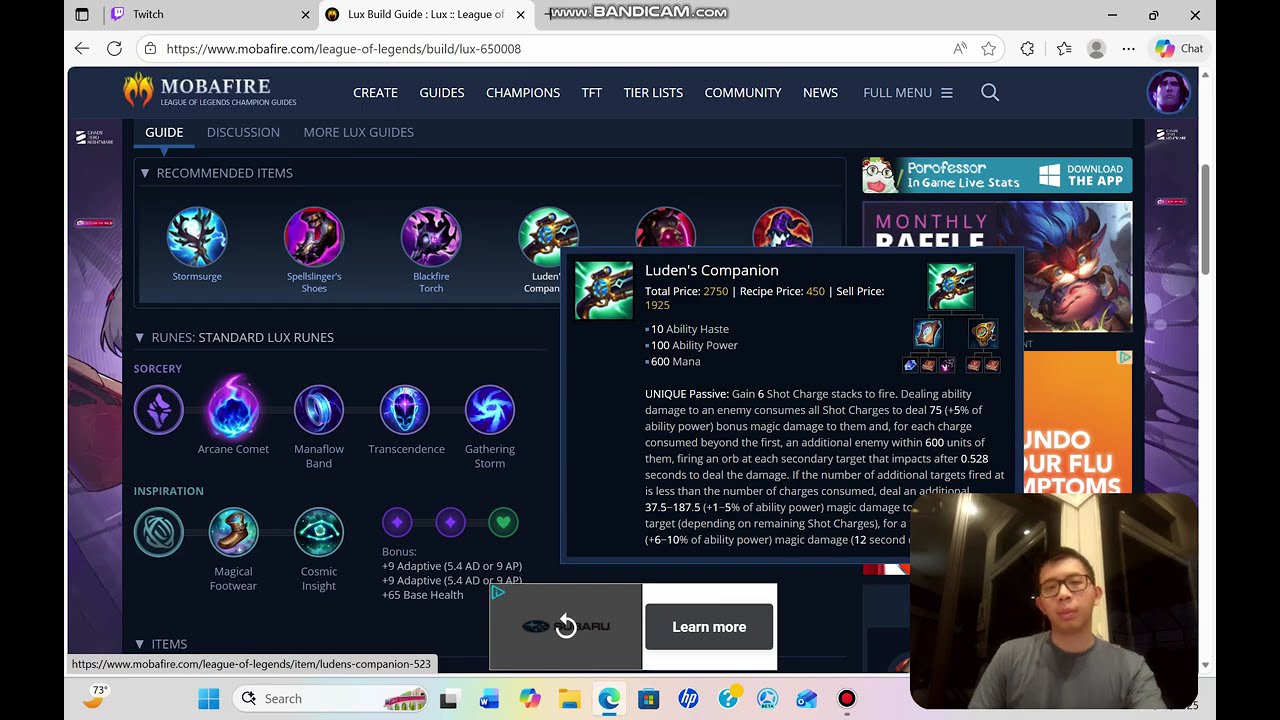
Task: Open the weather widget showing 73°
Action: 94,697
